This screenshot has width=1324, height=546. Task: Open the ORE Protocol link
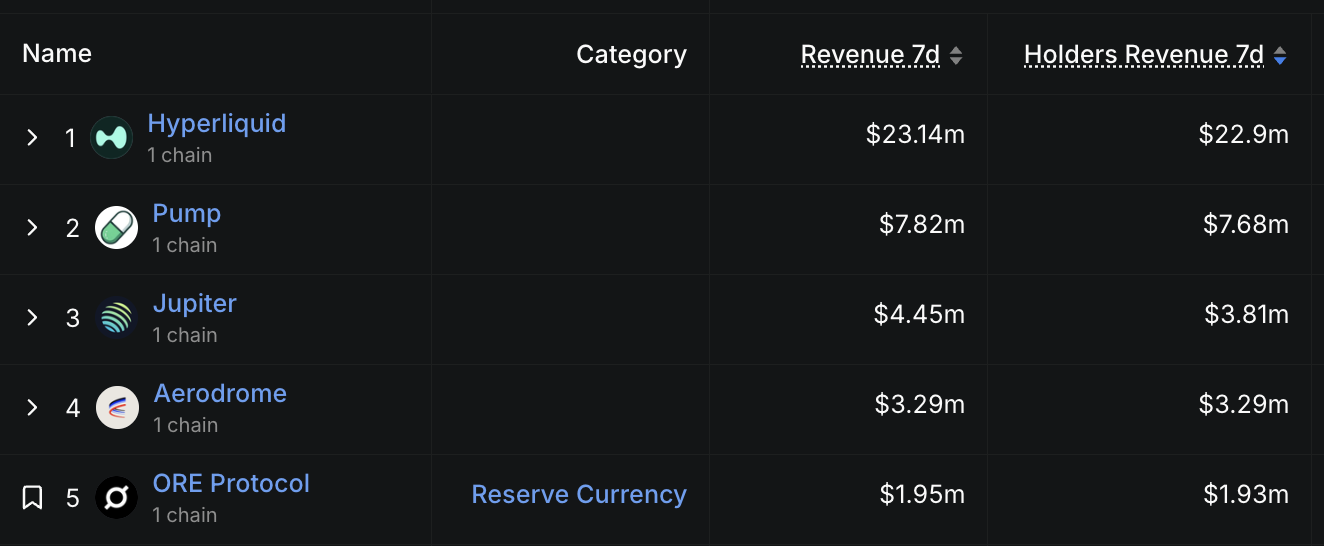coord(231,483)
